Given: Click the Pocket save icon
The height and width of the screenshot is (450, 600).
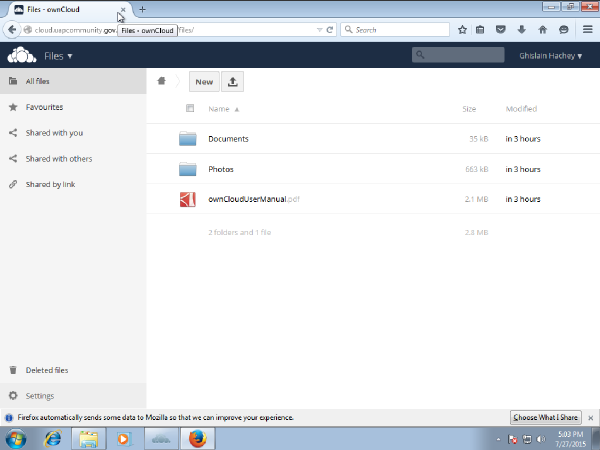Looking at the screenshot, I should tap(501, 29).
